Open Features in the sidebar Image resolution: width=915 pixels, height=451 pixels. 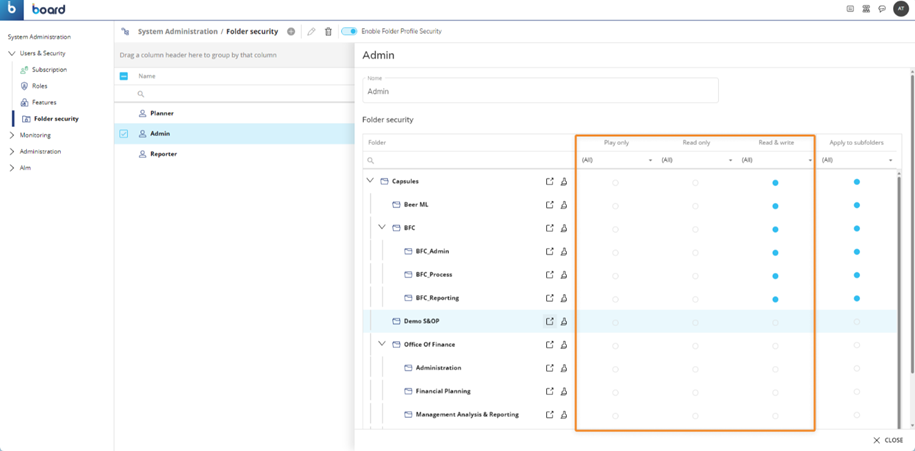(44, 102)
